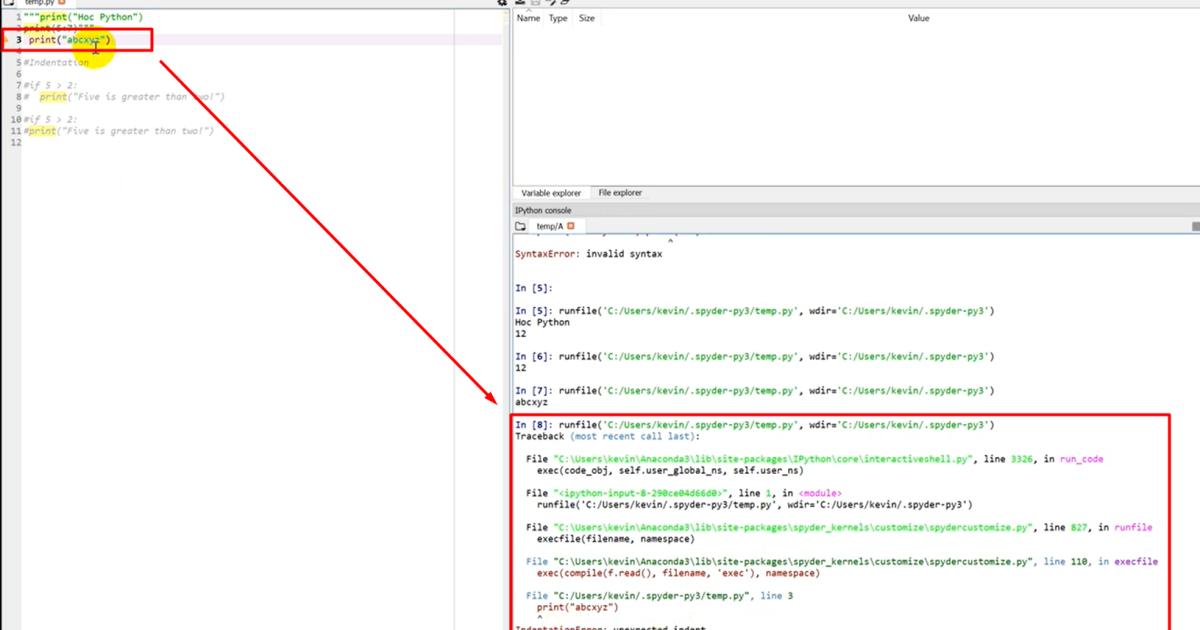Open temp.py line 3 traceback link
The width and height of the screenshot is (1200, 630).
tap(651, 596)
